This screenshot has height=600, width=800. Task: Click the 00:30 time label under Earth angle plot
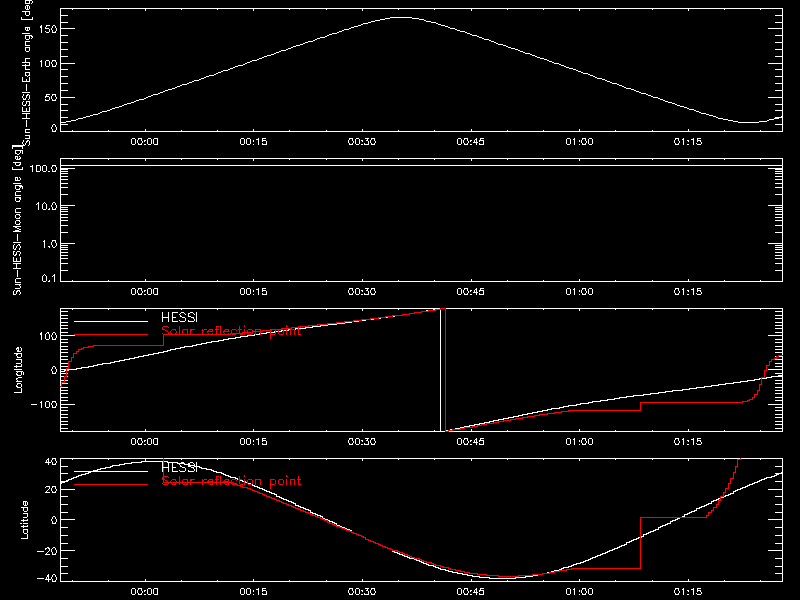pyautogui.click(x=362, y=142)
